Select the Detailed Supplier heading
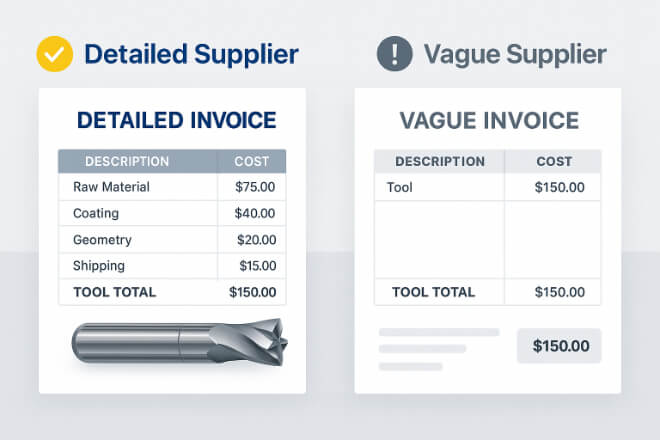 coord(192,54)
